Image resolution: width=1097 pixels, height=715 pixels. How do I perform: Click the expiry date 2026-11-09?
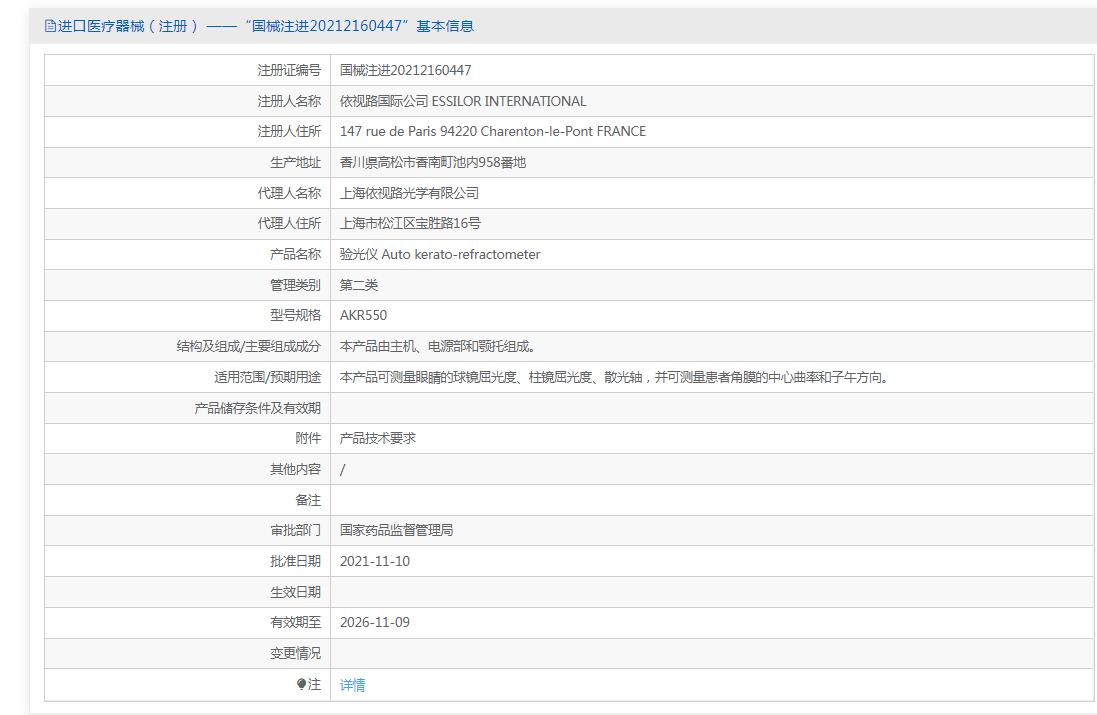click(375, 622)
